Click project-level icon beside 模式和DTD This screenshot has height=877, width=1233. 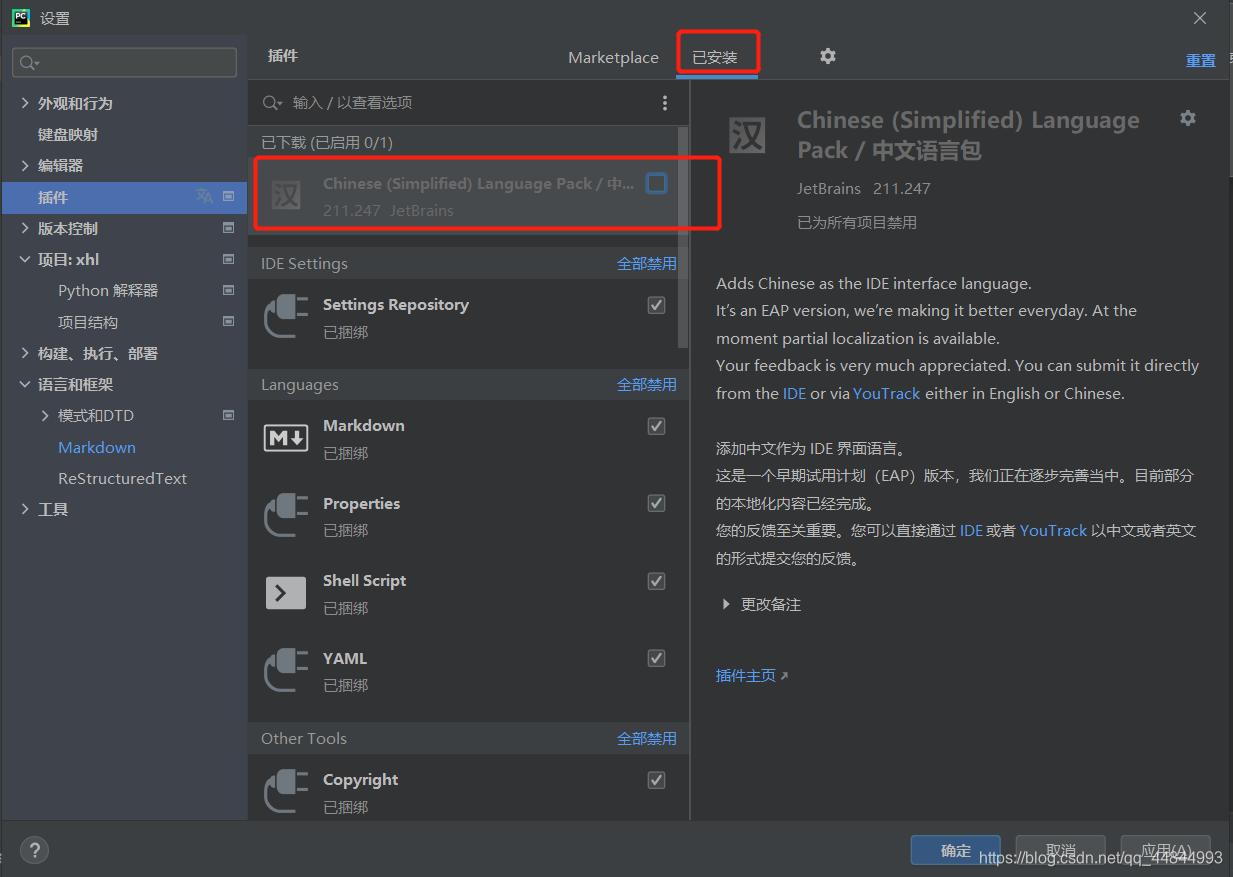(x=228, y=415)
